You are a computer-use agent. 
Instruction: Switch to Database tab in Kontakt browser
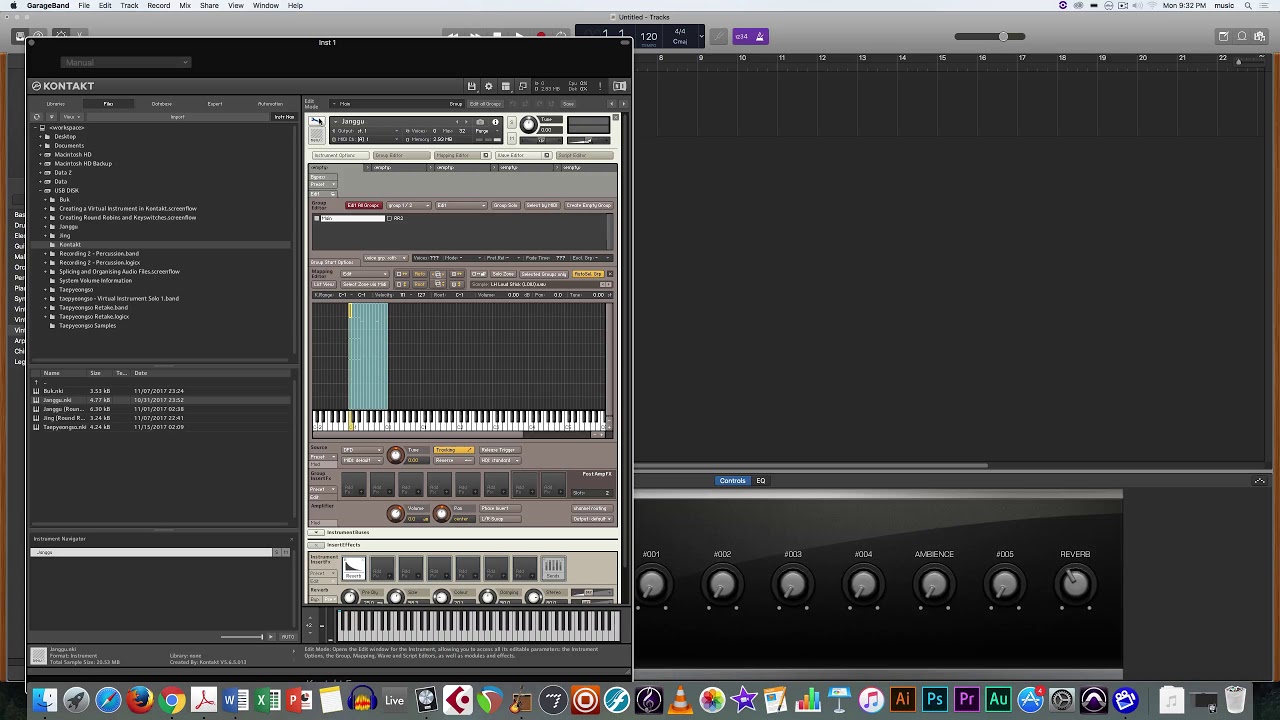161,104
